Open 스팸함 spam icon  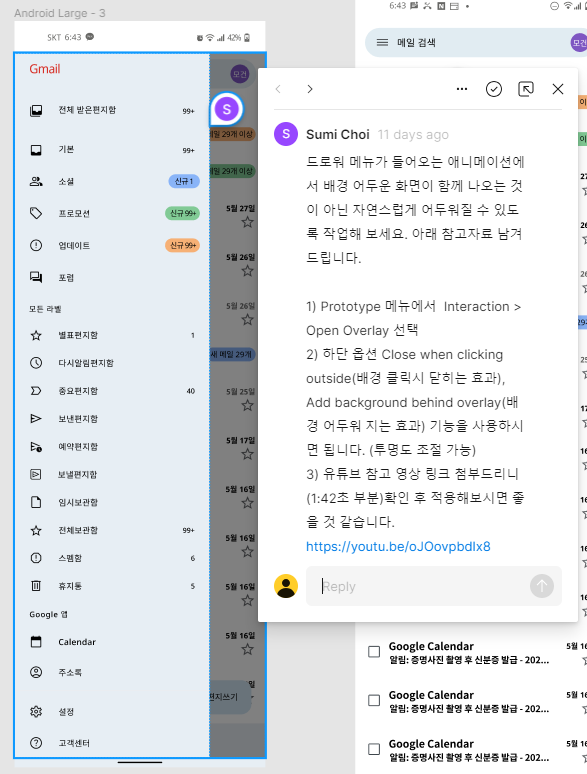pyautogui.click(x=36, y=558)
